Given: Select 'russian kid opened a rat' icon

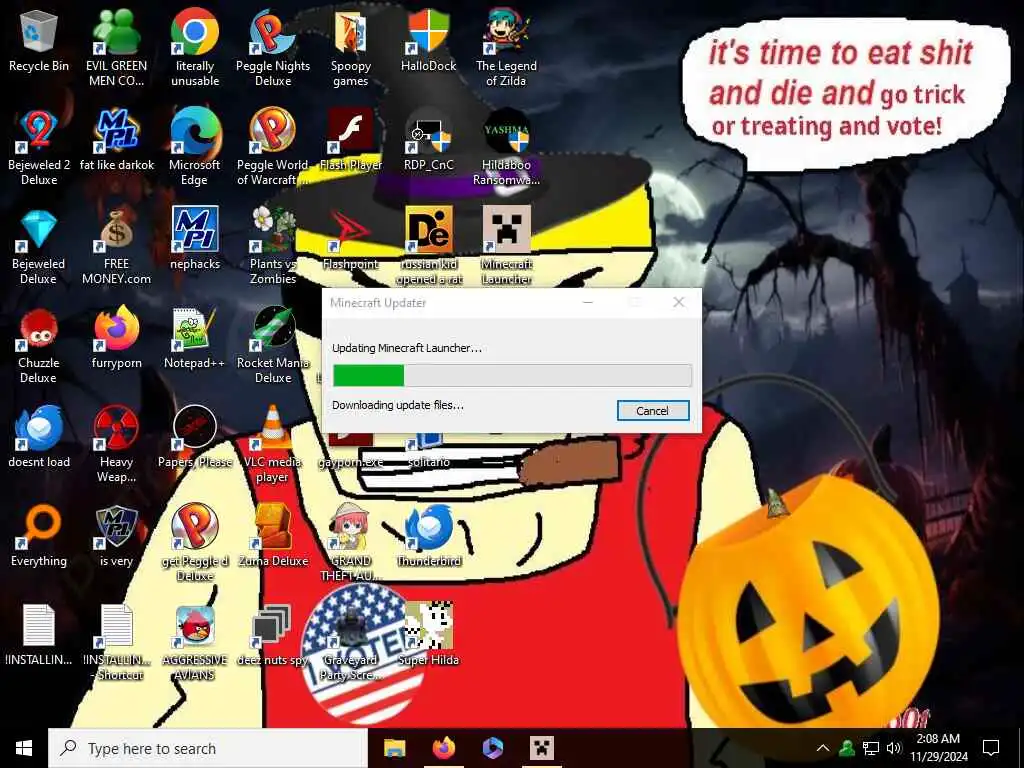Looking at the screenshot, I should 428,247.
